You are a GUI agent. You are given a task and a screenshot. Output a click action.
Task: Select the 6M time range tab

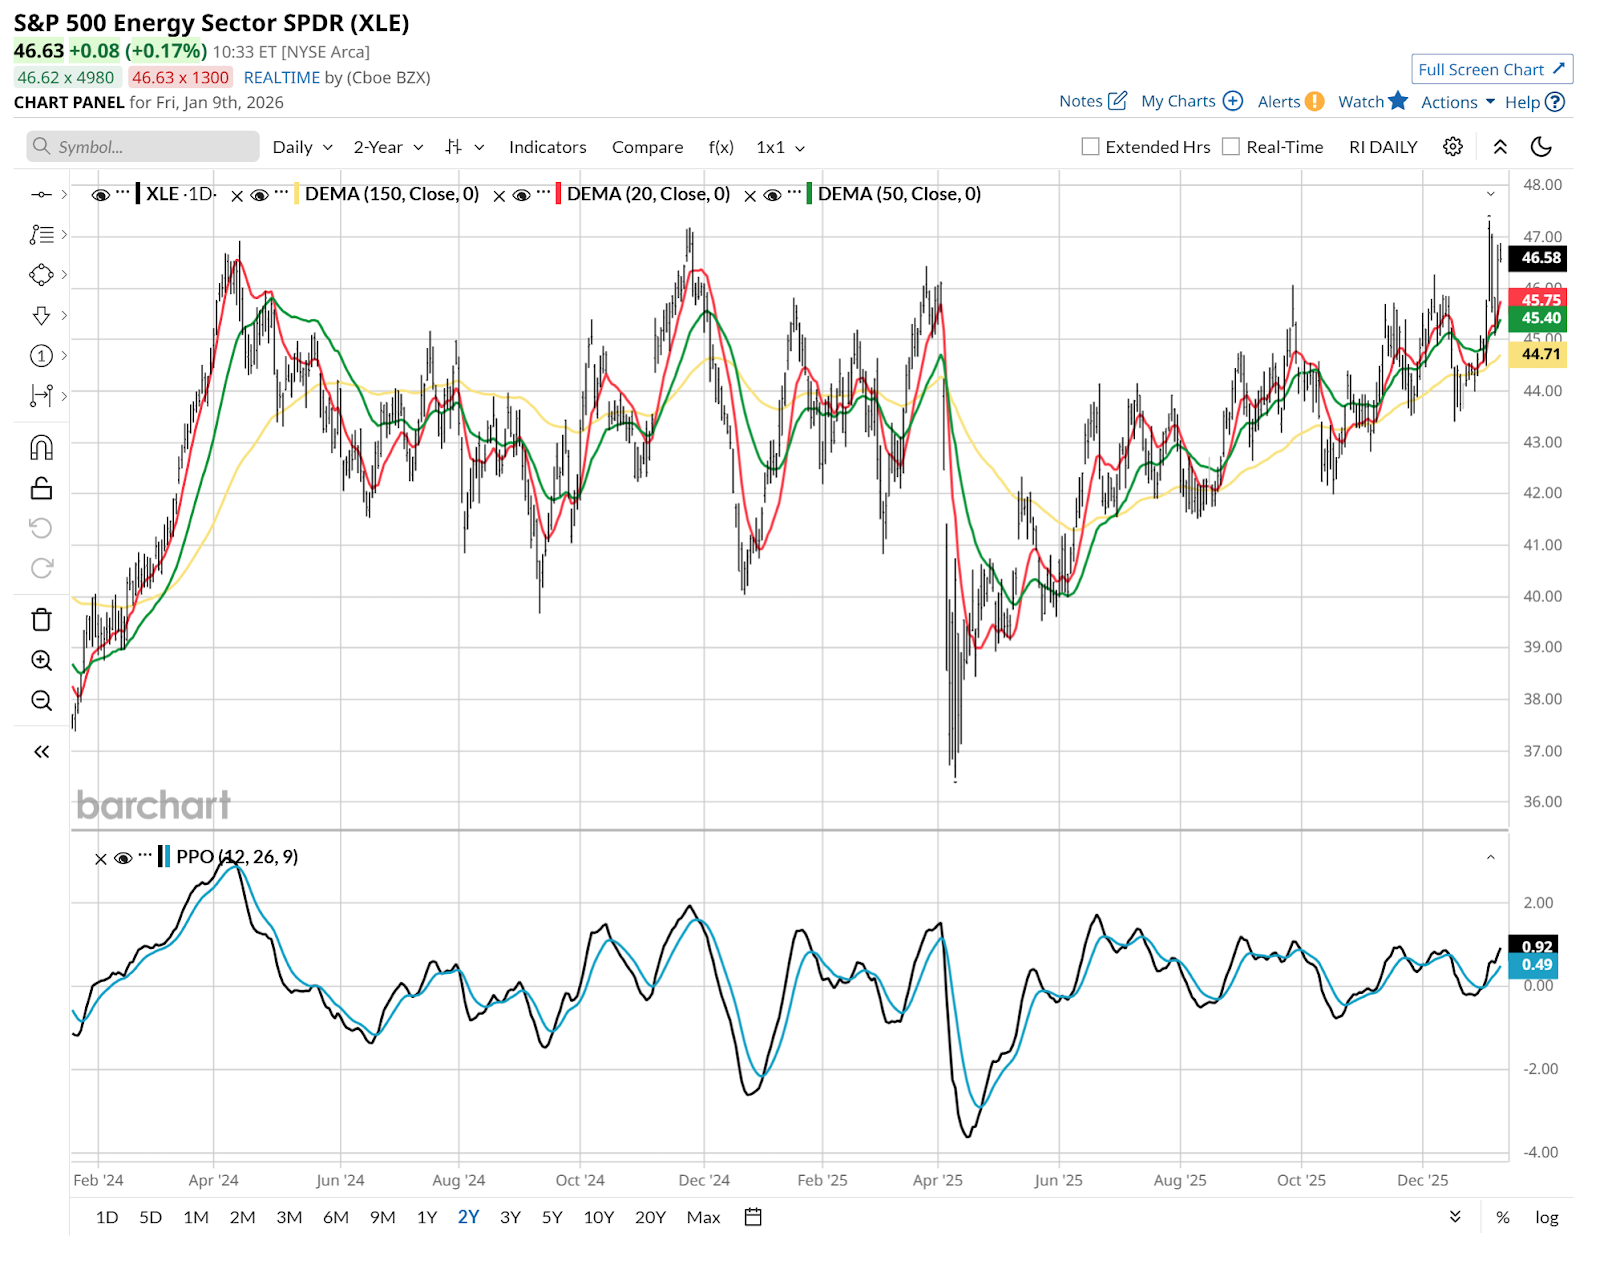coord(335,1217)
